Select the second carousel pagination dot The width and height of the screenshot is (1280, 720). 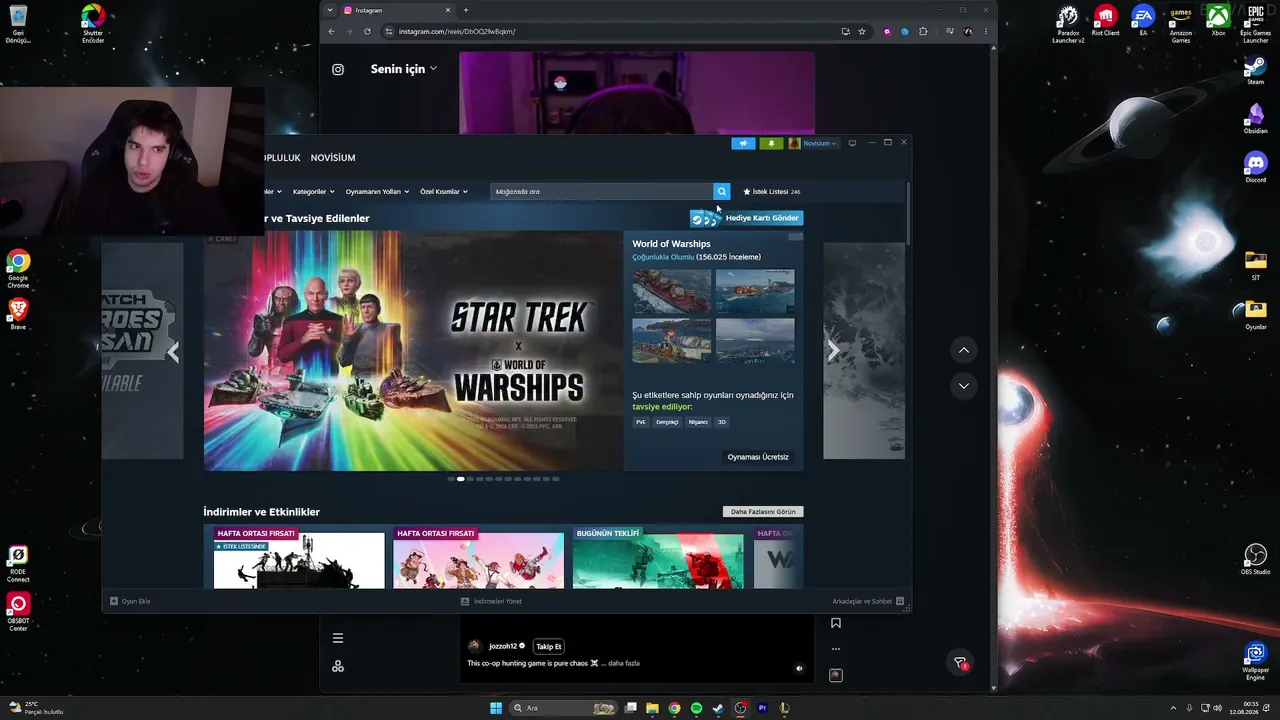click(x=460, y=479)
